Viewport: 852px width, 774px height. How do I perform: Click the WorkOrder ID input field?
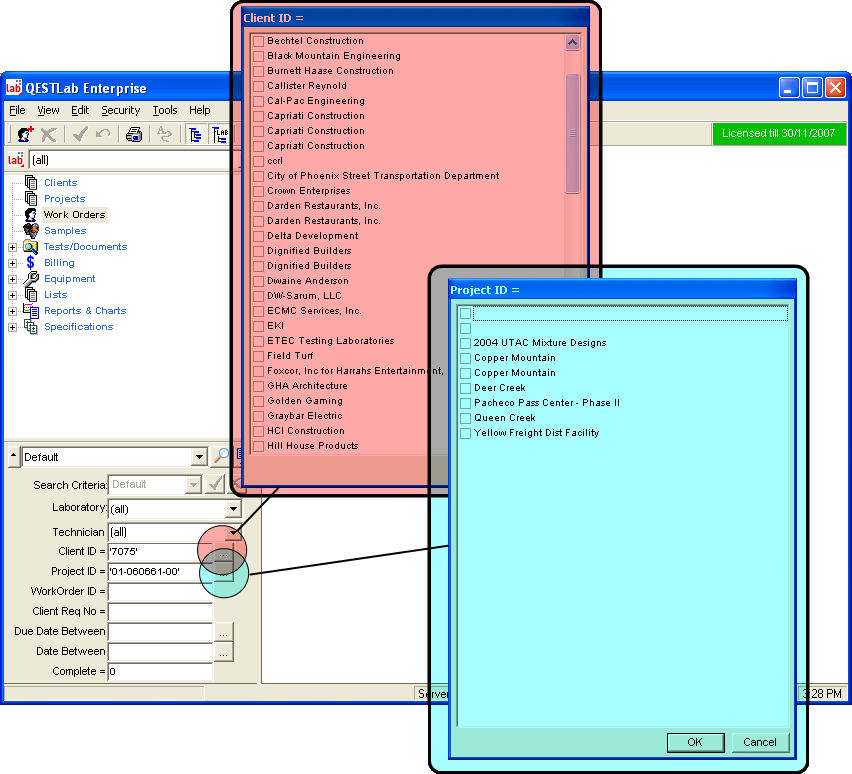coord(160,591)
